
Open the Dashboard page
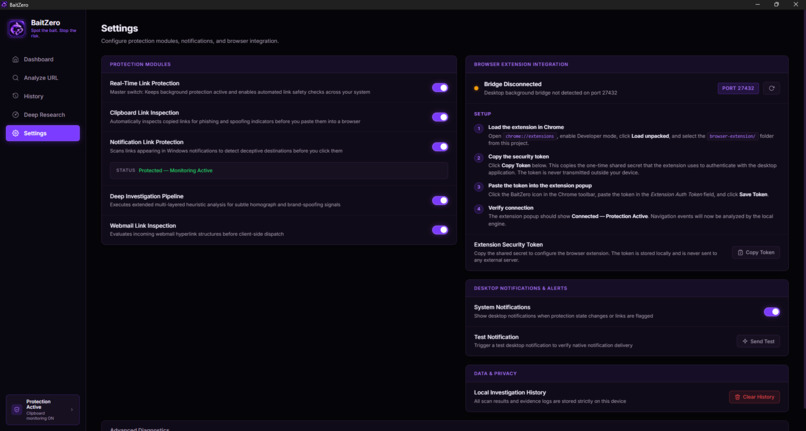coord(43,59)
